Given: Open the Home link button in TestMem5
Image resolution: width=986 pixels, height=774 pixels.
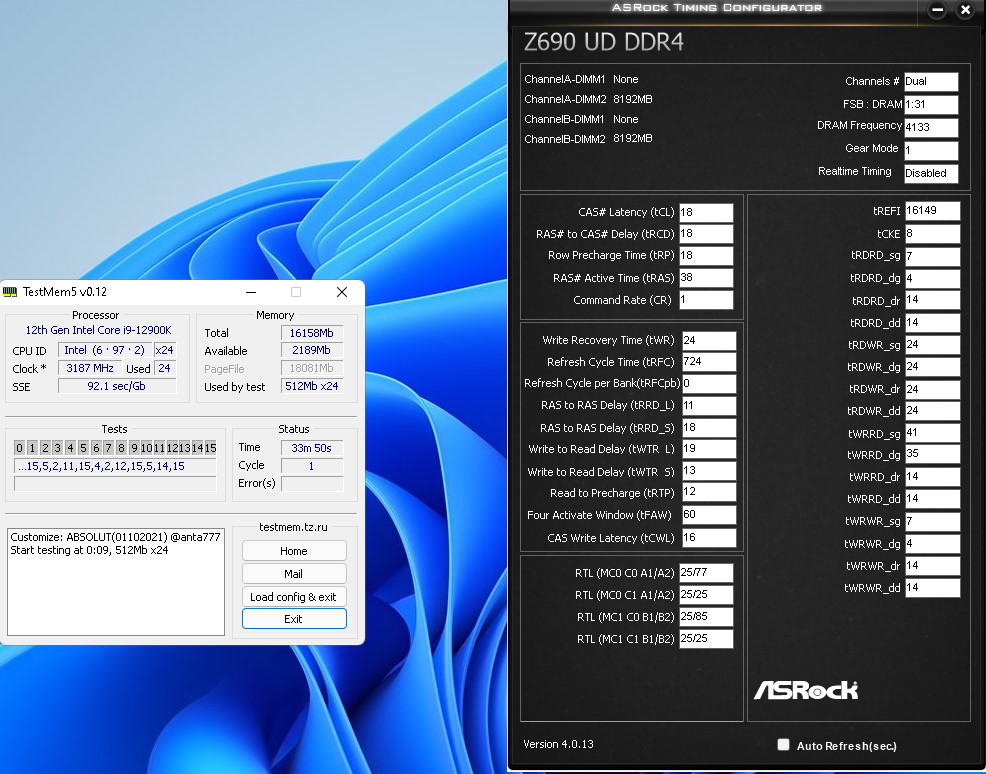Looking at the screenshot, I should (x=294, y=551).
